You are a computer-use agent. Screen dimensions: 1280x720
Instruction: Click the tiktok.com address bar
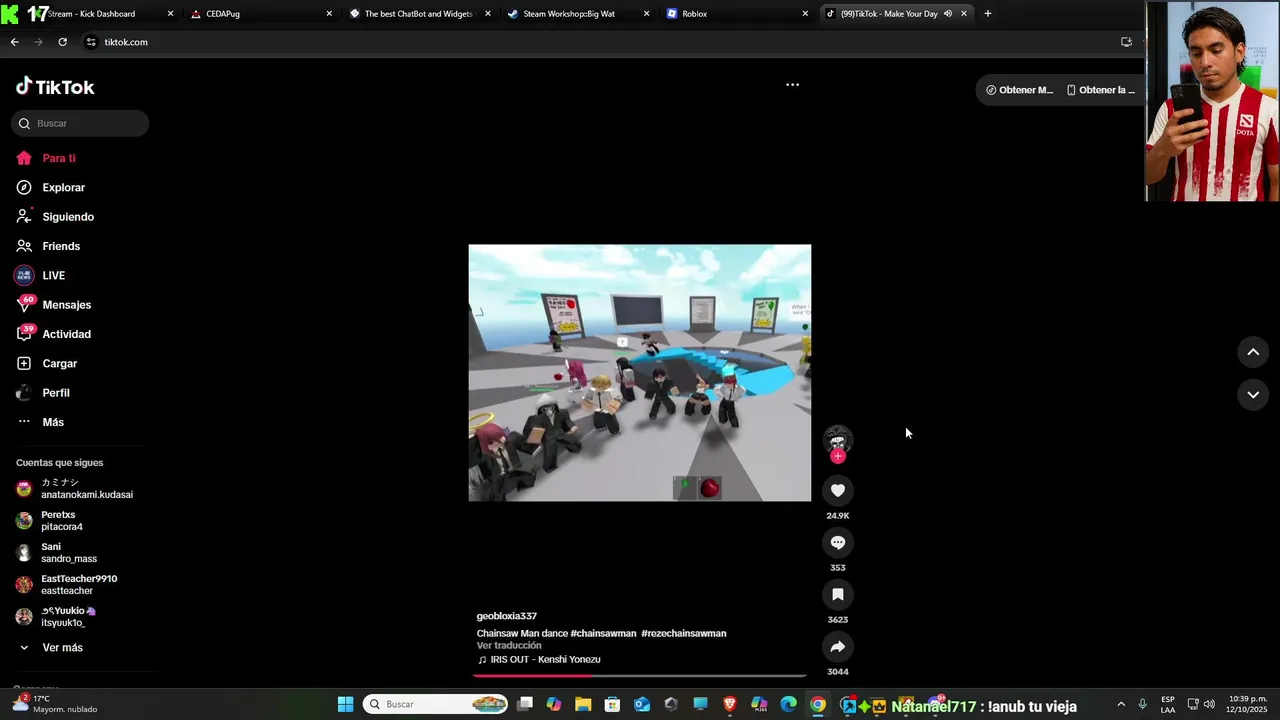click(x=600, y=42)
